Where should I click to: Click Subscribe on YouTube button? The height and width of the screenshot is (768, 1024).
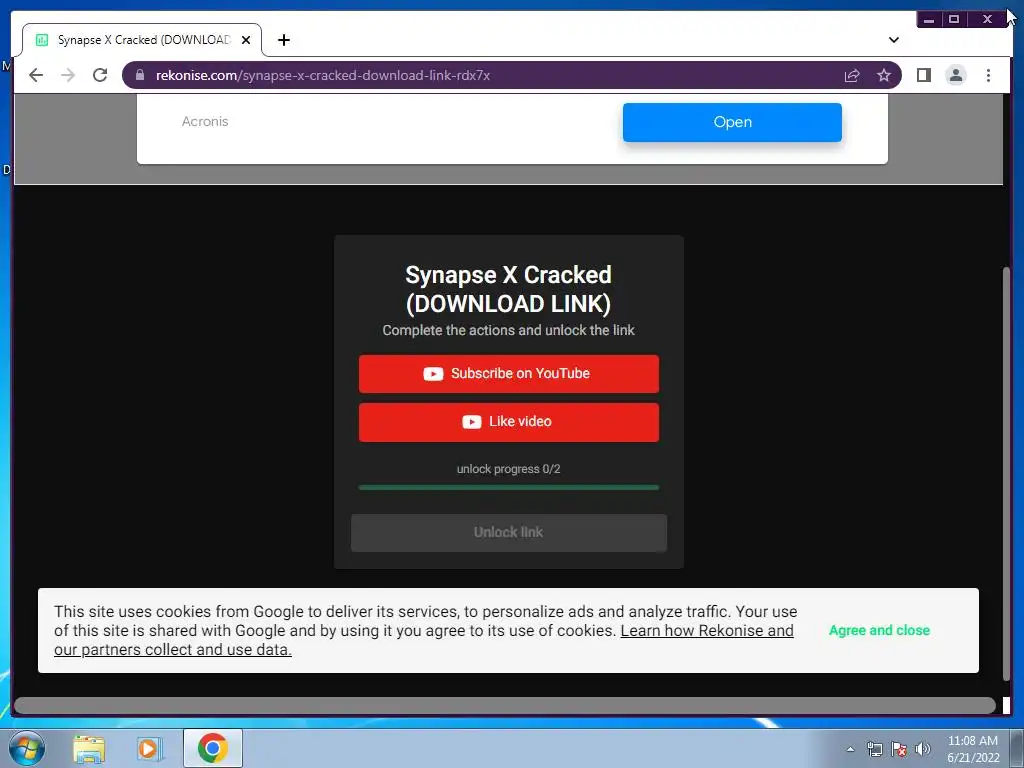509,374
